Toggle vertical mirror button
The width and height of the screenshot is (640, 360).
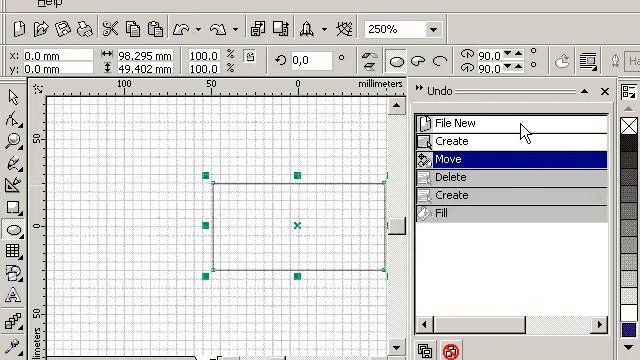(x=369, y=67)
